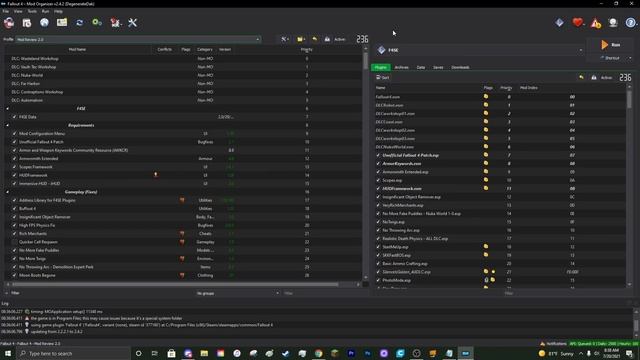
Task: Click the flag icon on Rich Merchants row
Action: 182,233
